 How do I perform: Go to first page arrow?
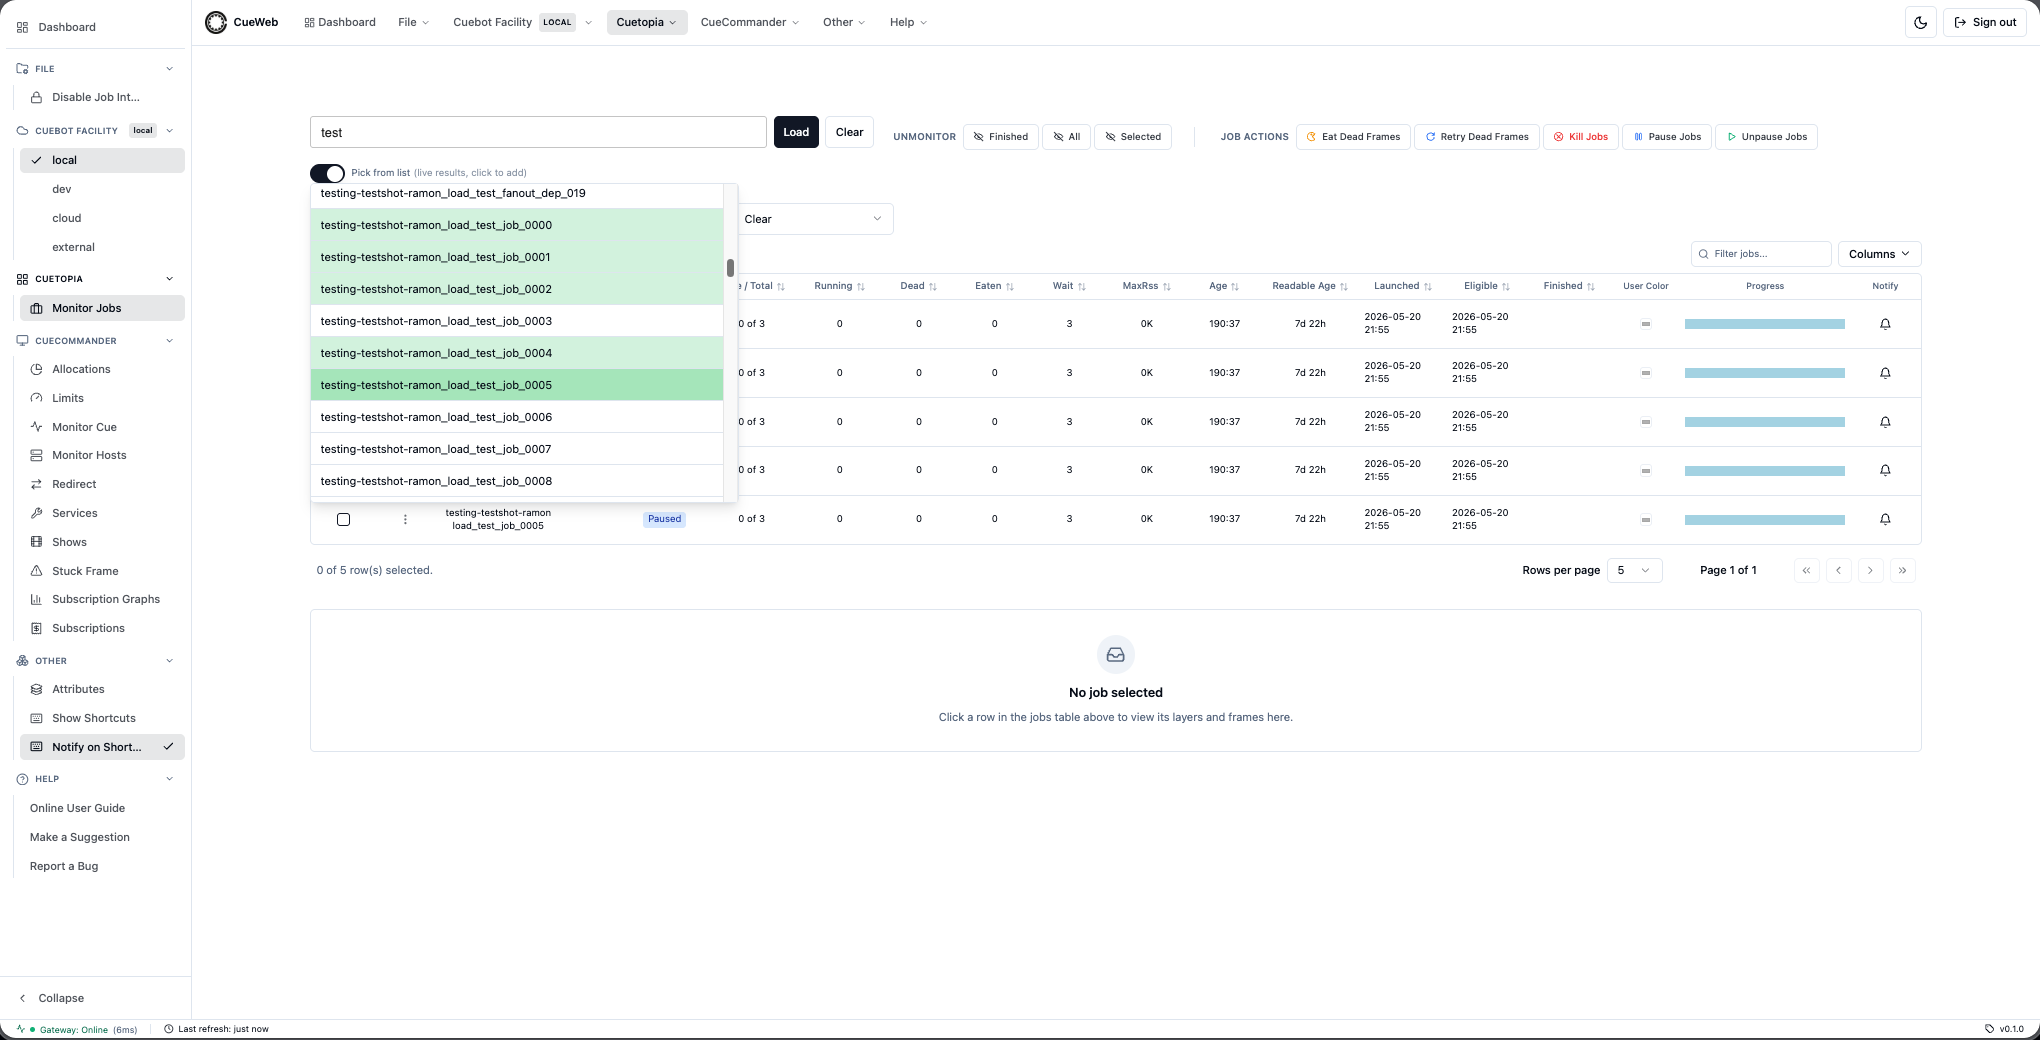tap(1806, 570)
